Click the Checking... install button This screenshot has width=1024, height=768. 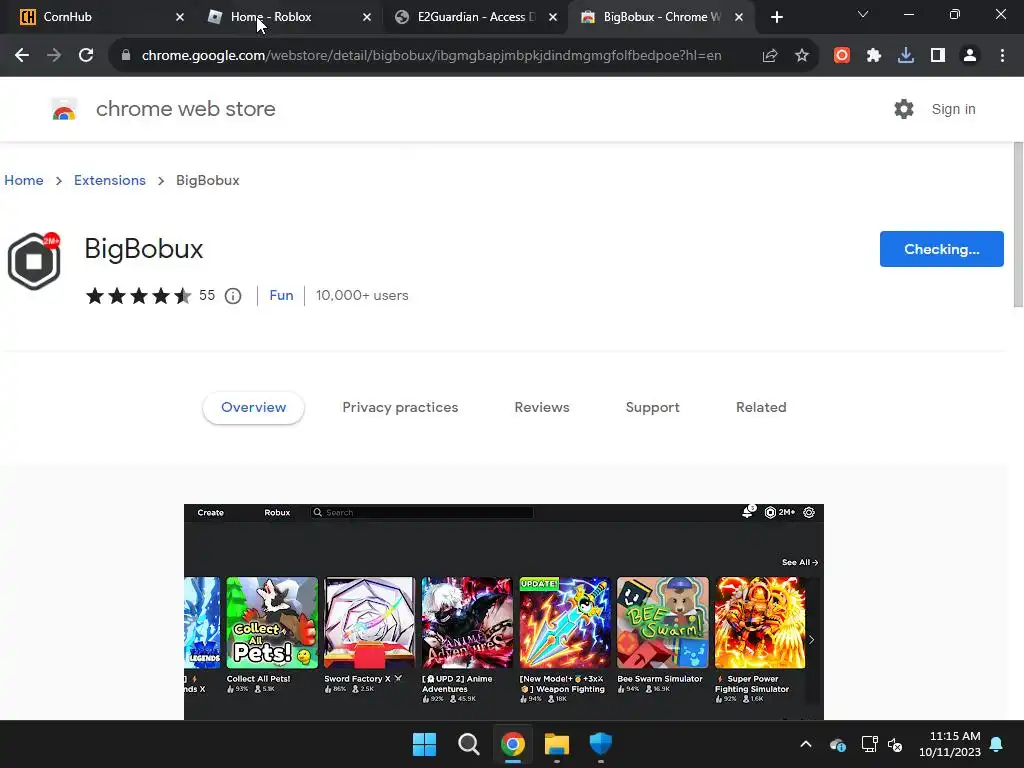click(941, 249)
